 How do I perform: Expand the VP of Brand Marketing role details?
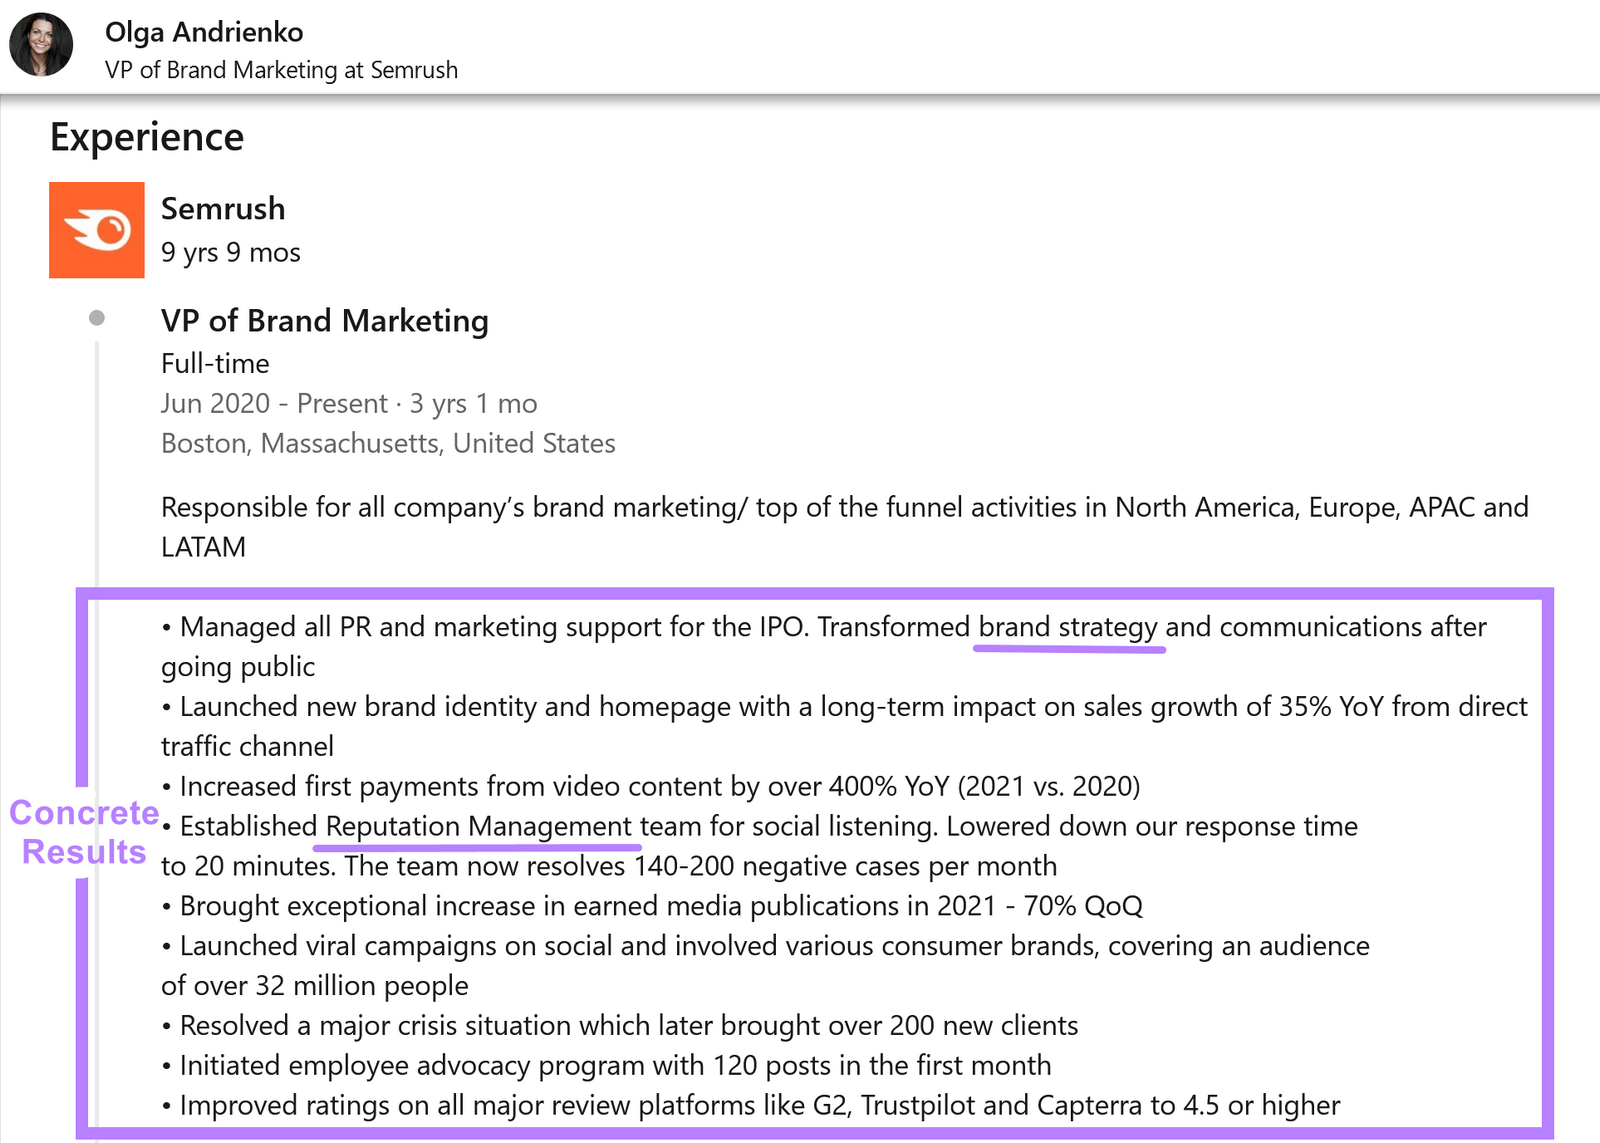tap(324, 321)
